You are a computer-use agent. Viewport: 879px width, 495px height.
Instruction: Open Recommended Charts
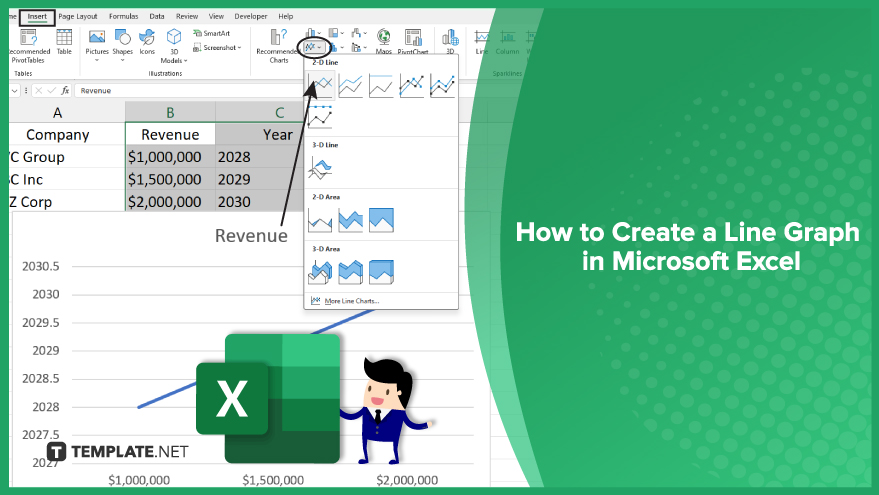pyautogui.click(x=279, y=46)
